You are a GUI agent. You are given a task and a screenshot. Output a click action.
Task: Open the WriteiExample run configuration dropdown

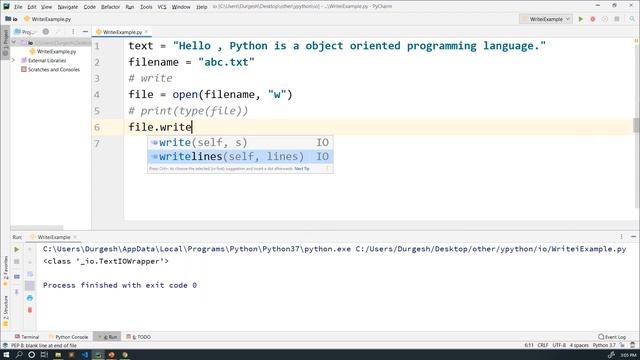[x=546, y=19]
